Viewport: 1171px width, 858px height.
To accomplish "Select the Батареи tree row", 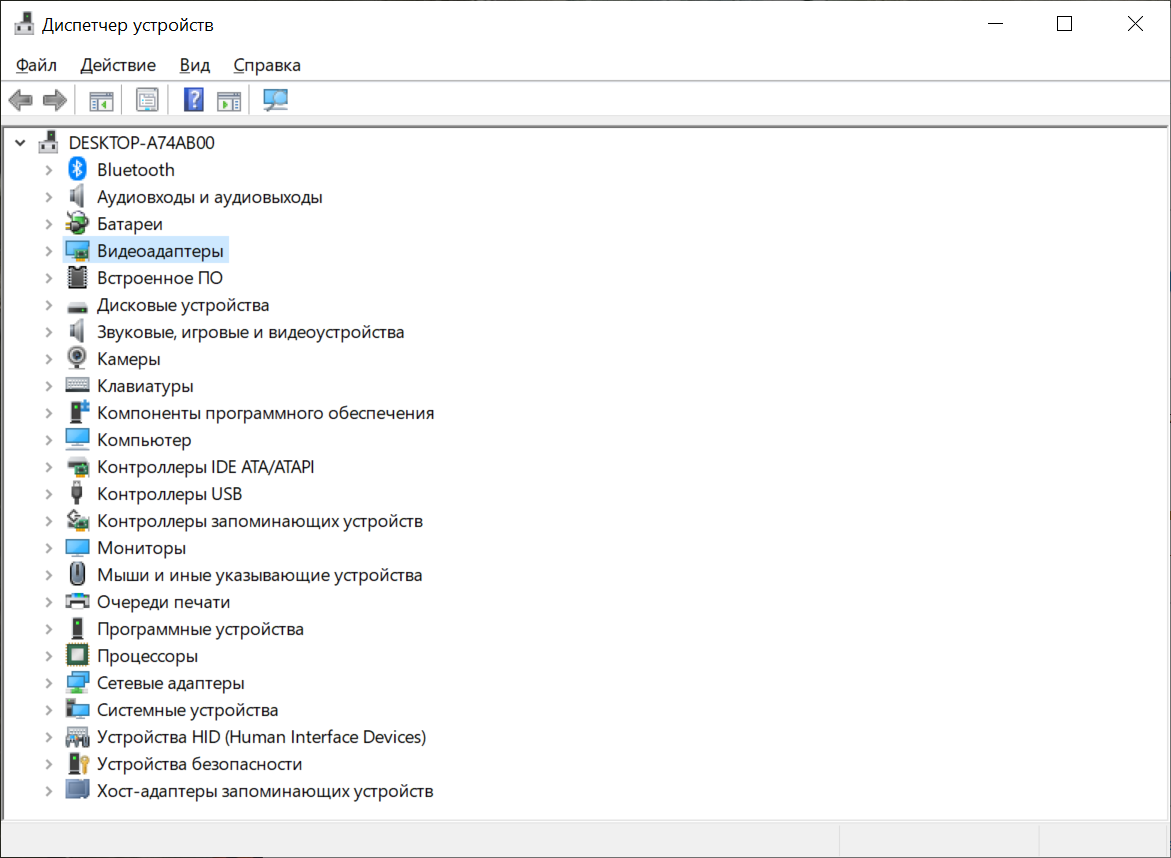I will (129, 224).
